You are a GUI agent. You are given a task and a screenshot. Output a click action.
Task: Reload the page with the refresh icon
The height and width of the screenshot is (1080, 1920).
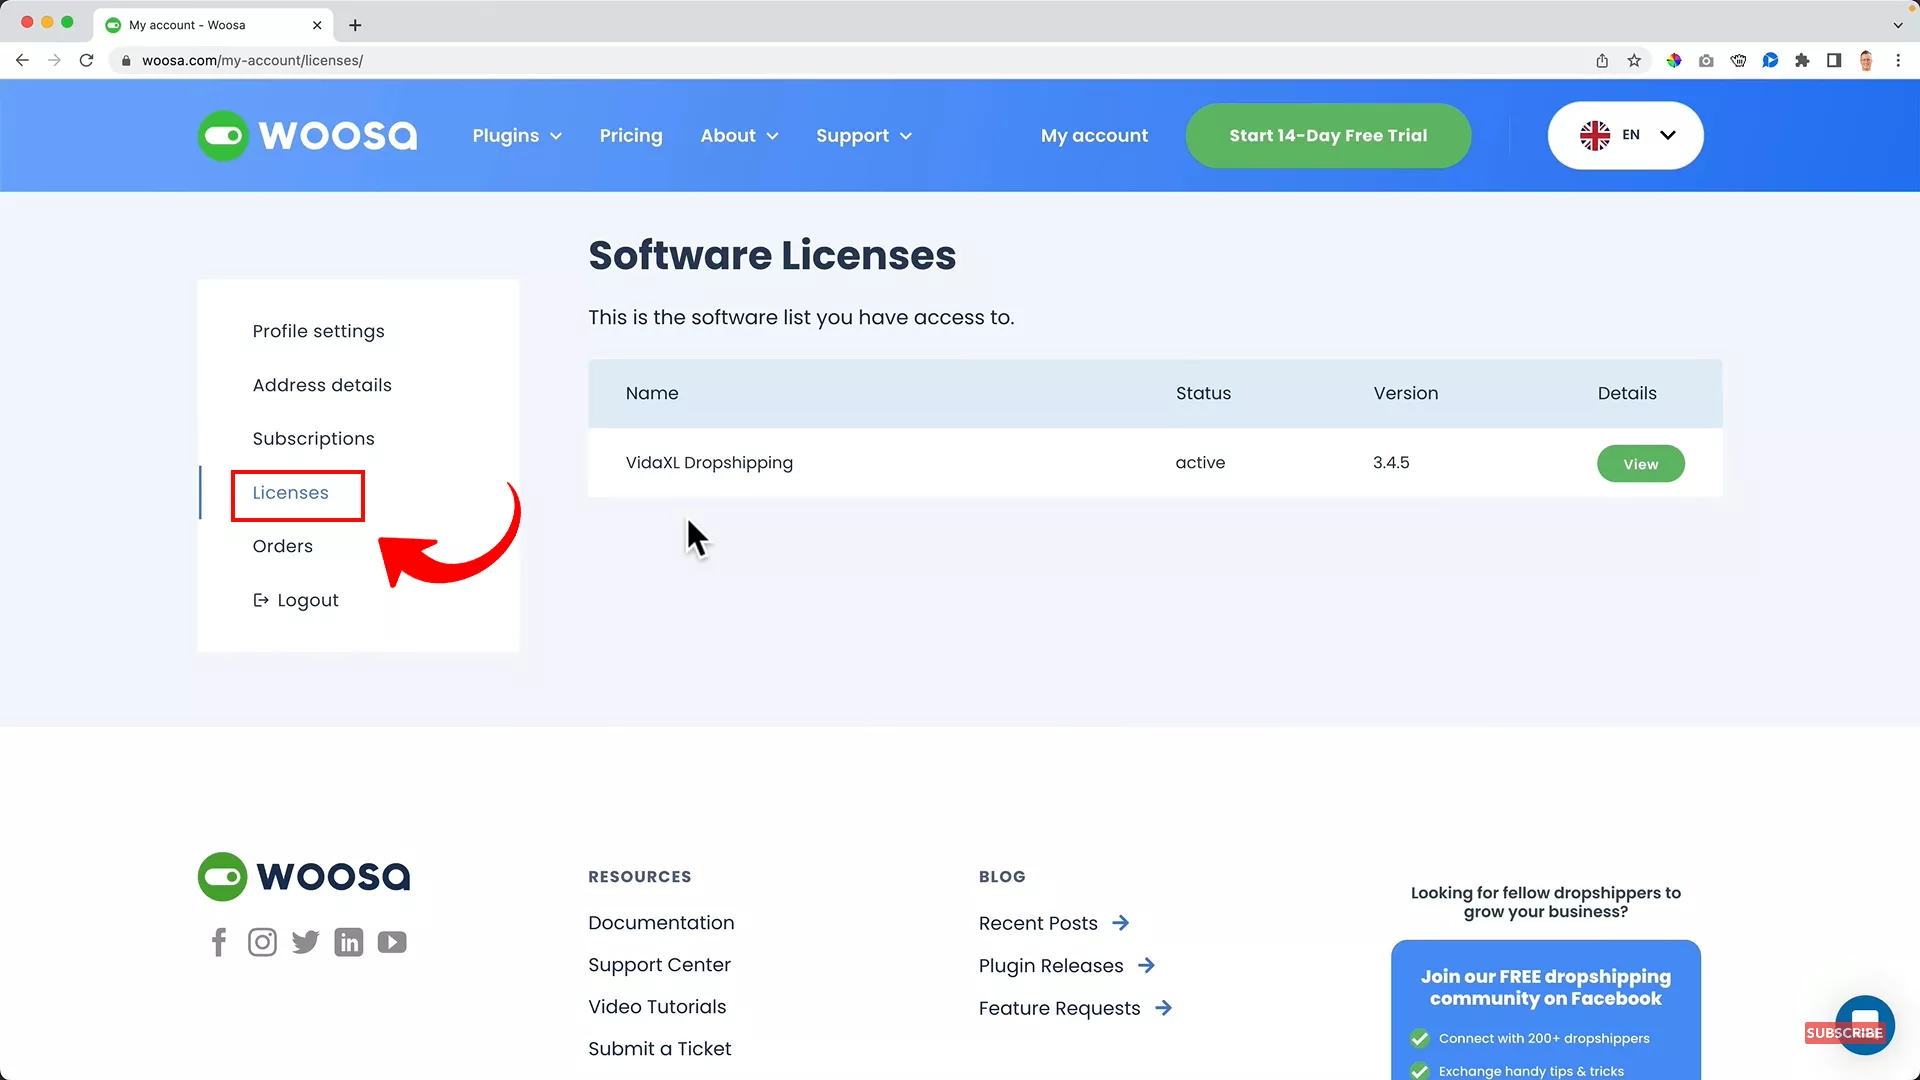(87, 60)
